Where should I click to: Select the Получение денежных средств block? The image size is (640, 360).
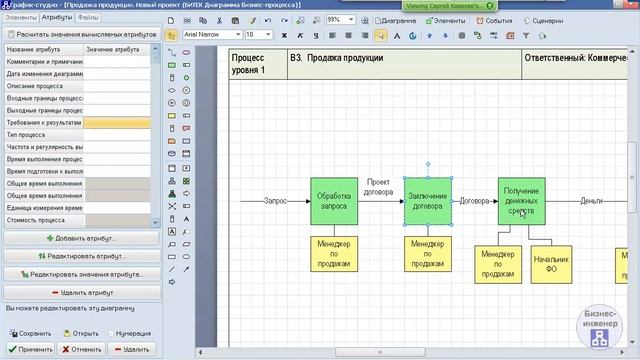[521, 201]
